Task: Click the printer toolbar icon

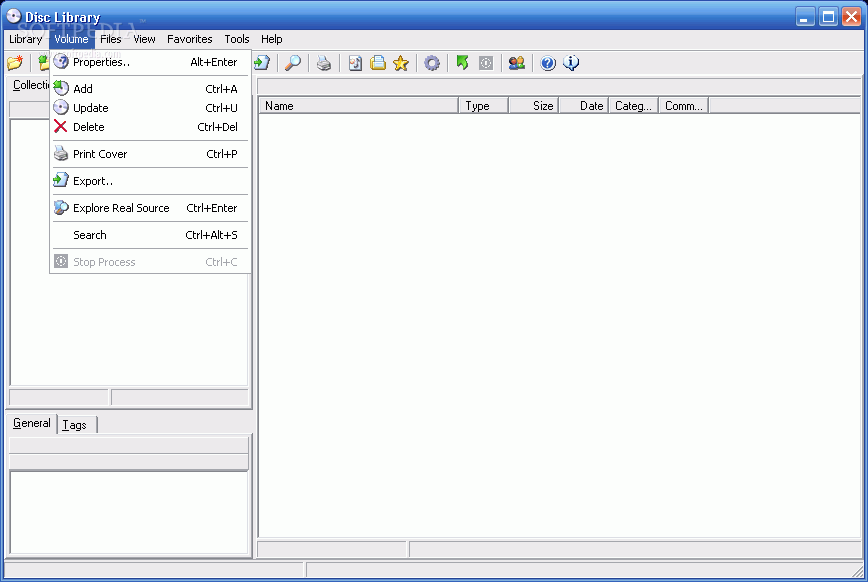Action: click(x=324, y=63)
